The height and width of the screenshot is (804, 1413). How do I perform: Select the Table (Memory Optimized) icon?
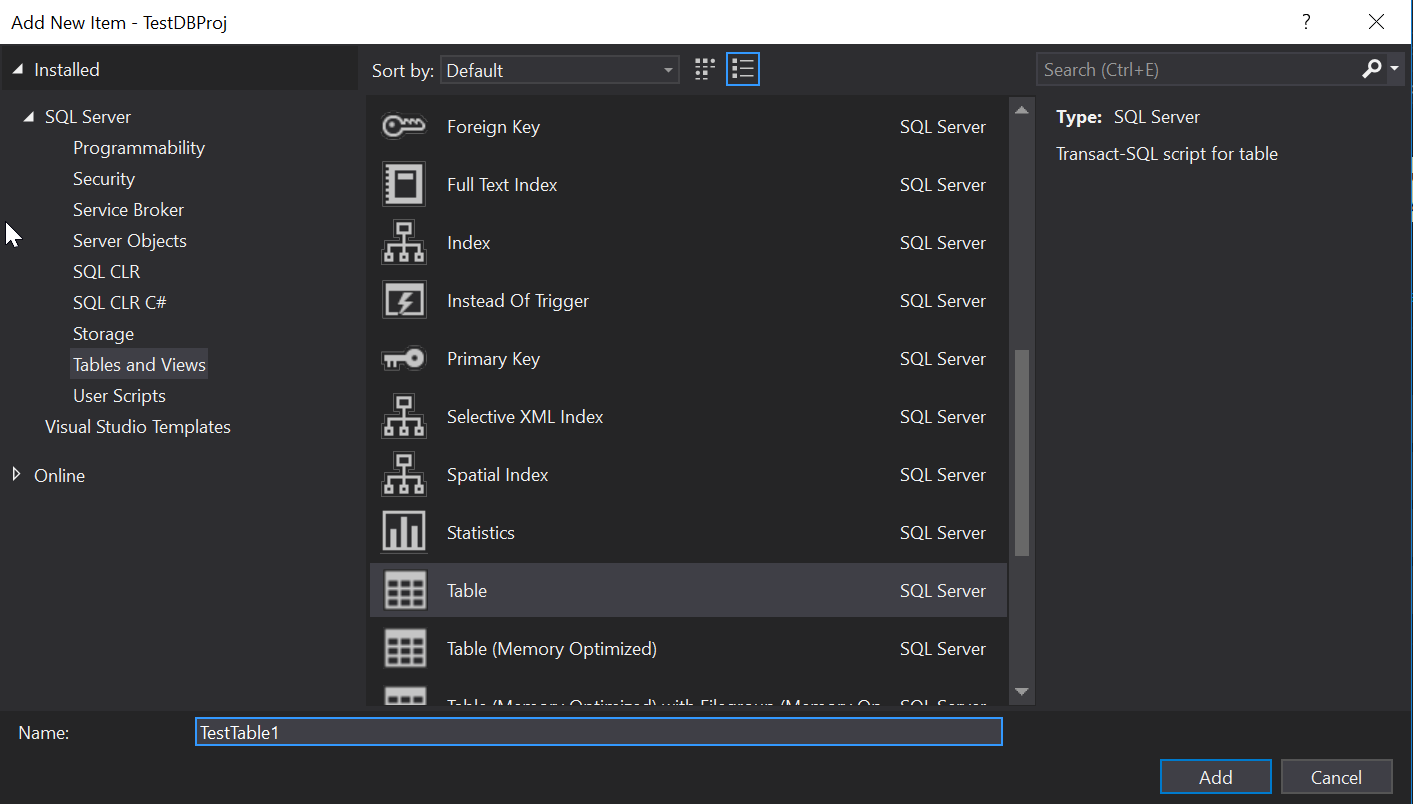pos(404,649)
